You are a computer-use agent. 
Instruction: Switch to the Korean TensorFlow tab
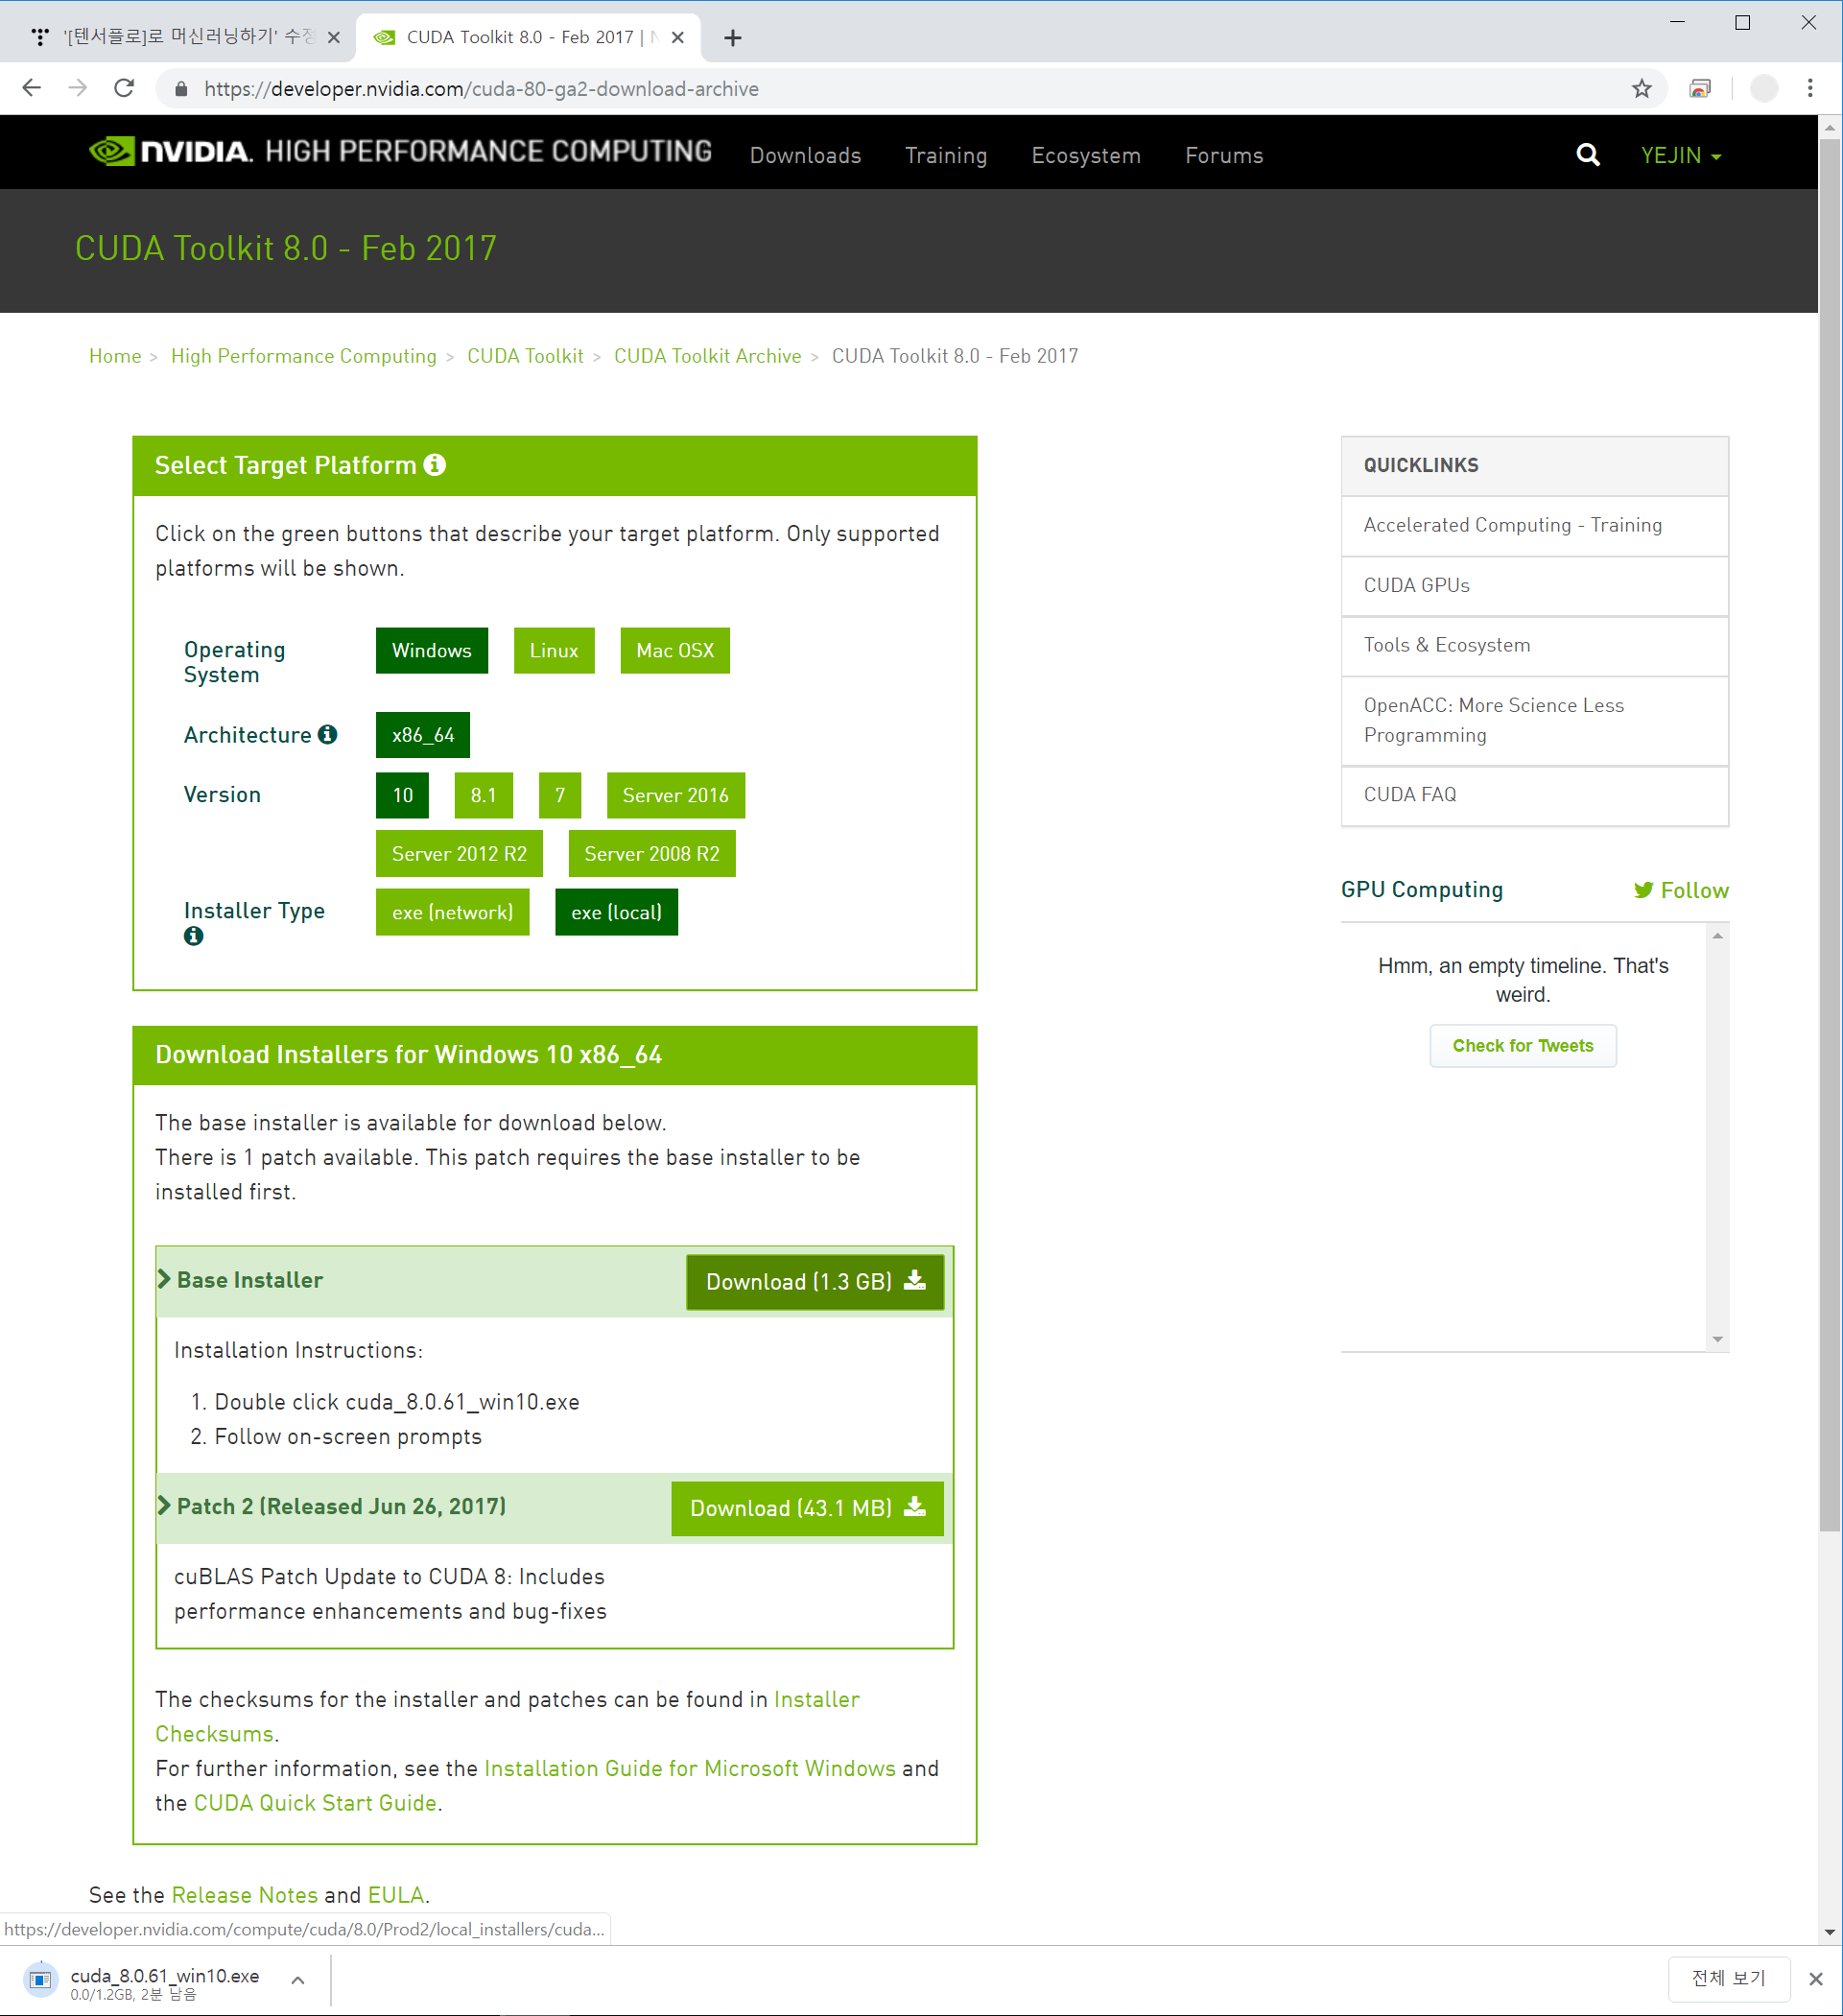coord(180,37)
